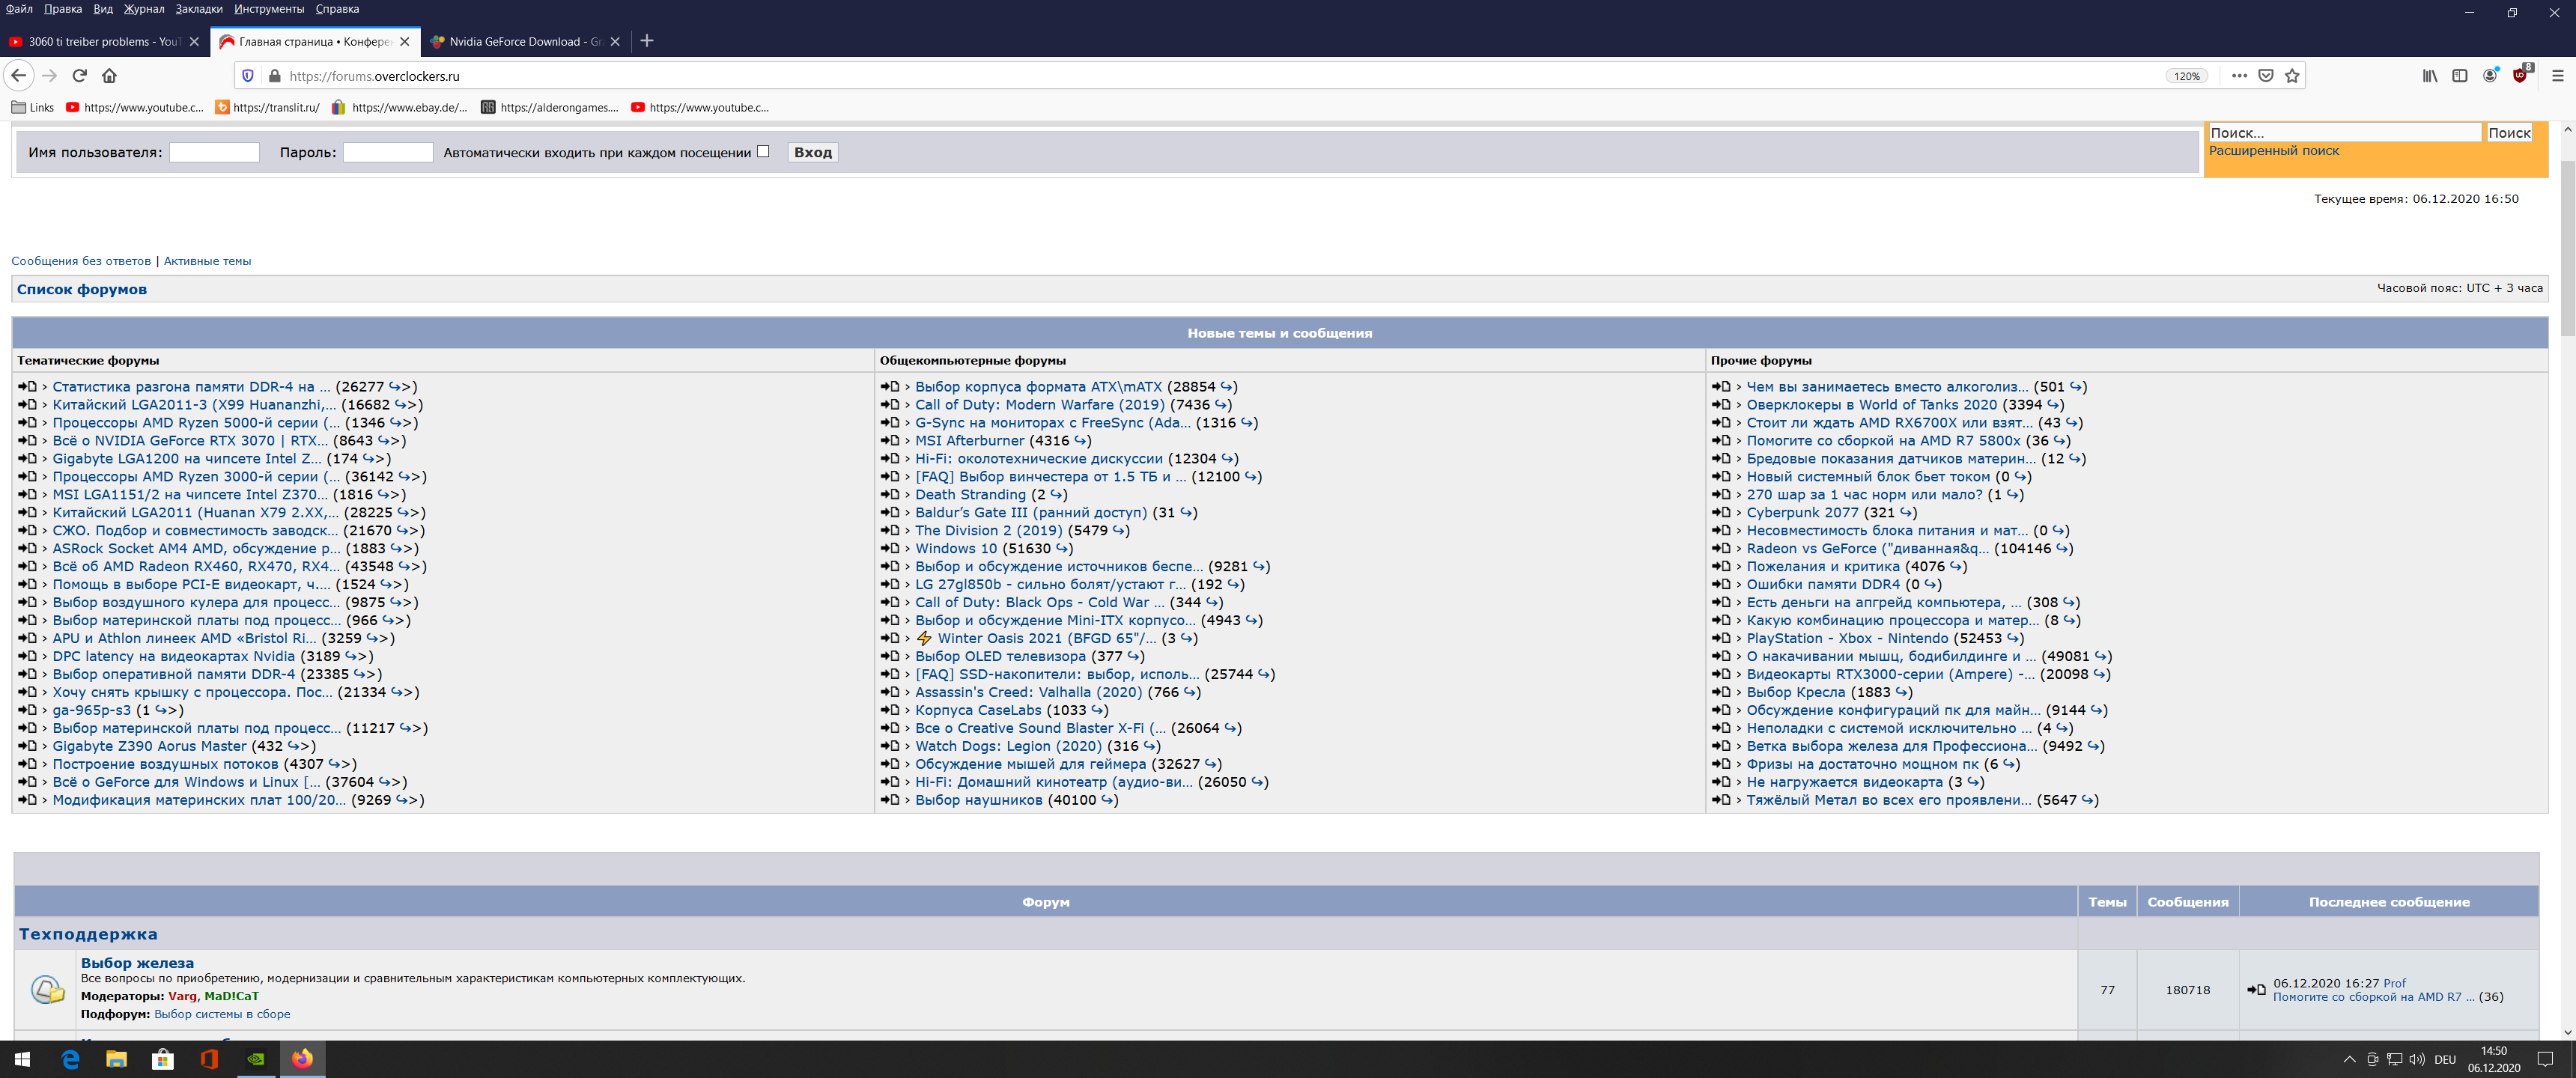Click the Cyberpunk 2077 topic link
This screenshot has width=2576, height=1078.
pyautogui.click(x=1802, y=512)
